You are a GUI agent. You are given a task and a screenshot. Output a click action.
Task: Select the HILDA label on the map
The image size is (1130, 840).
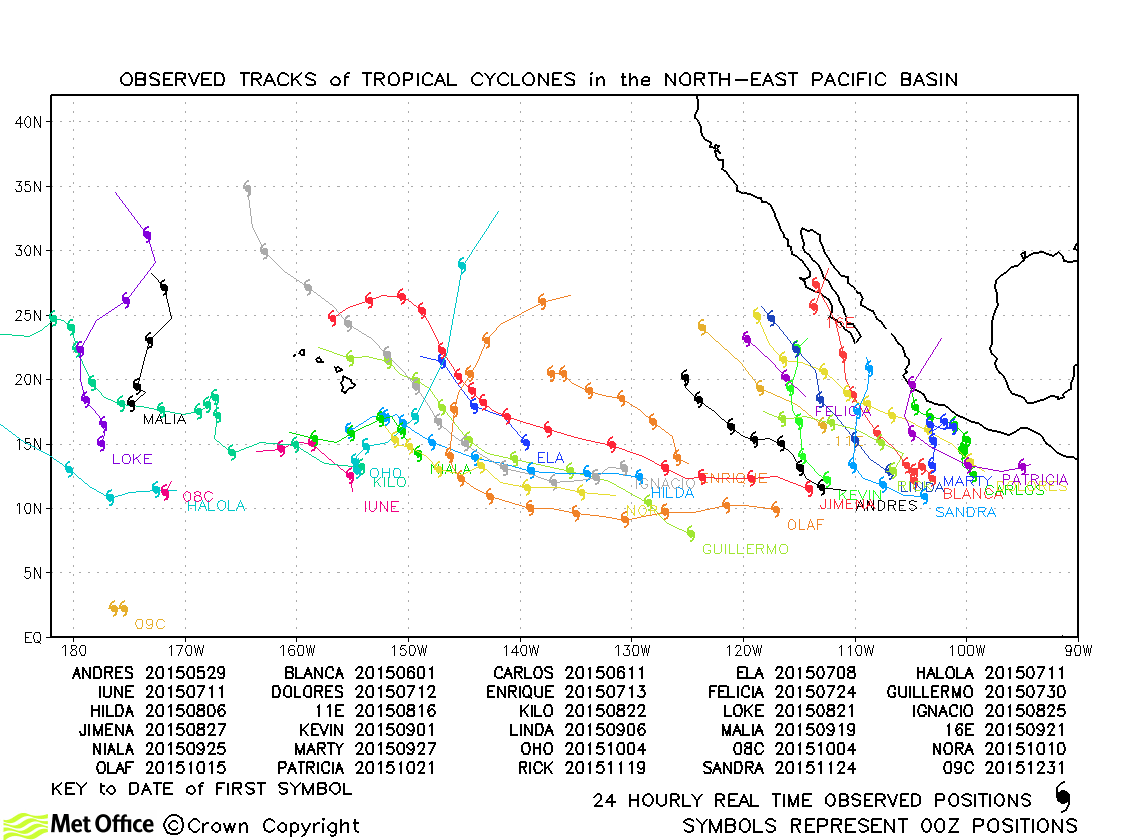pos(672,493)
